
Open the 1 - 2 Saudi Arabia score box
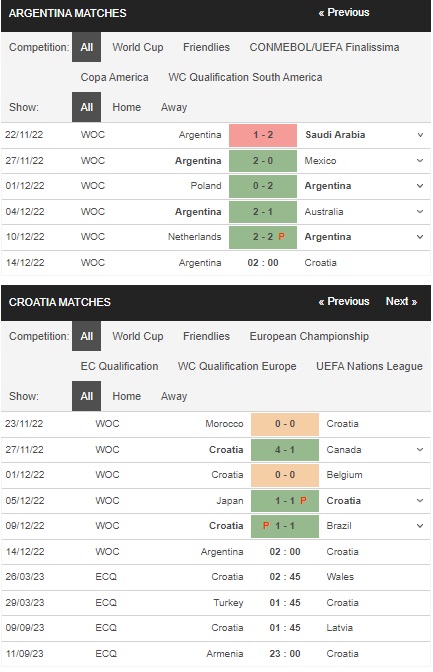tap(263, 135)
